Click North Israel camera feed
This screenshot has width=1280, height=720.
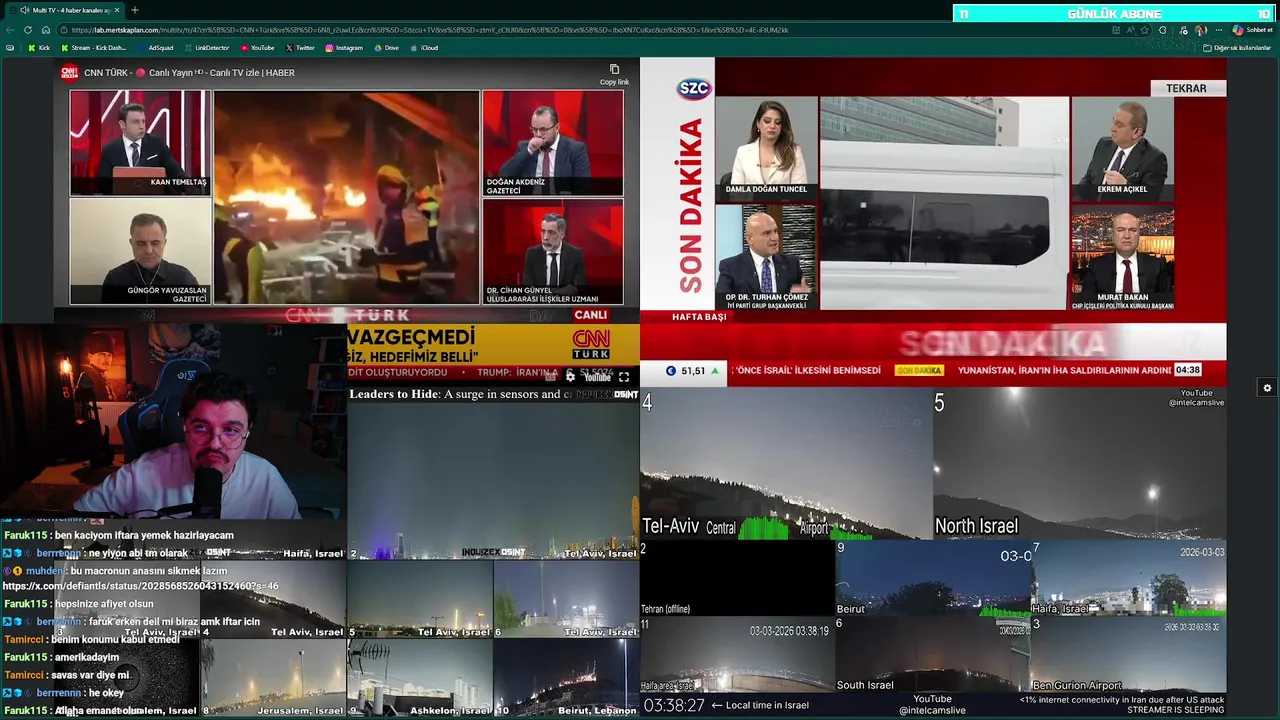(1080, 463)
